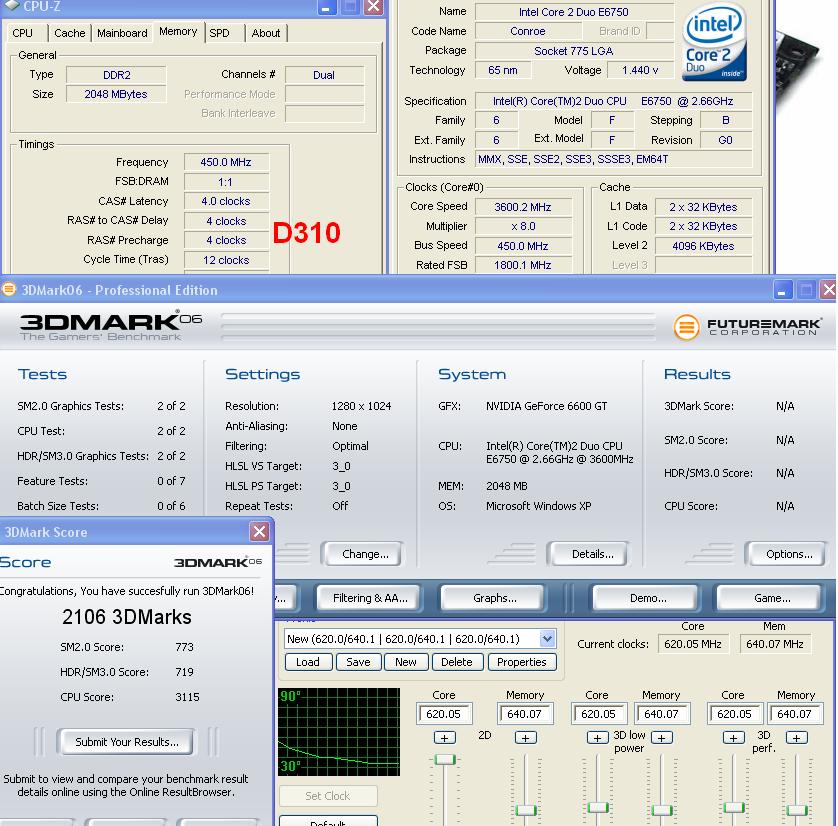Click the 3D perf. Memory slider handle
This screenshot has width=838, height=826.
click(796, 810)
